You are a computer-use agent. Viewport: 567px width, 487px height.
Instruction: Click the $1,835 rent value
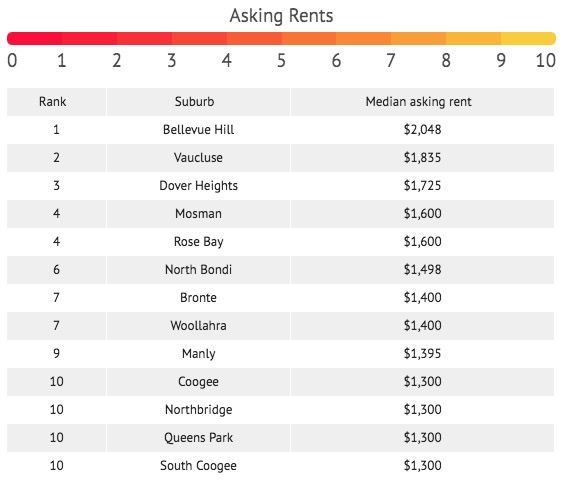(x=422, y=158)
